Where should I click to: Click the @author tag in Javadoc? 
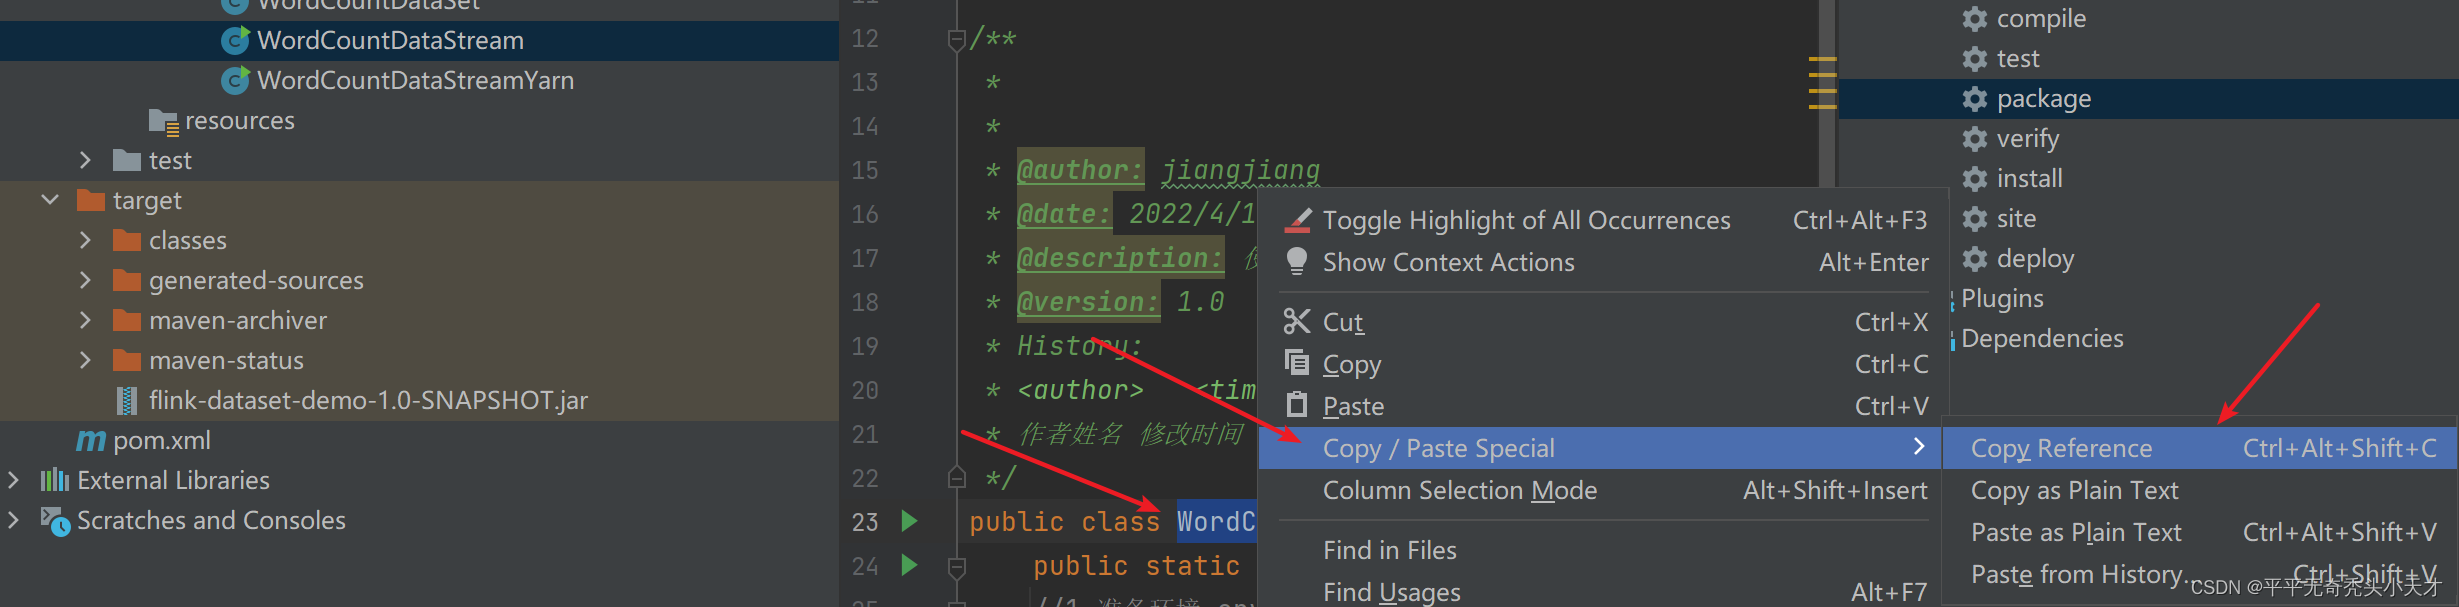coord(1080,170)
